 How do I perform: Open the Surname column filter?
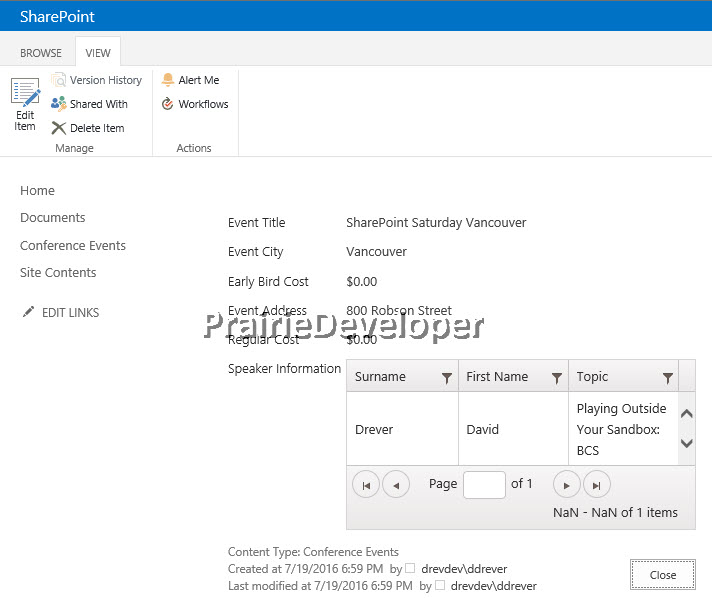(x=447, y=377)
